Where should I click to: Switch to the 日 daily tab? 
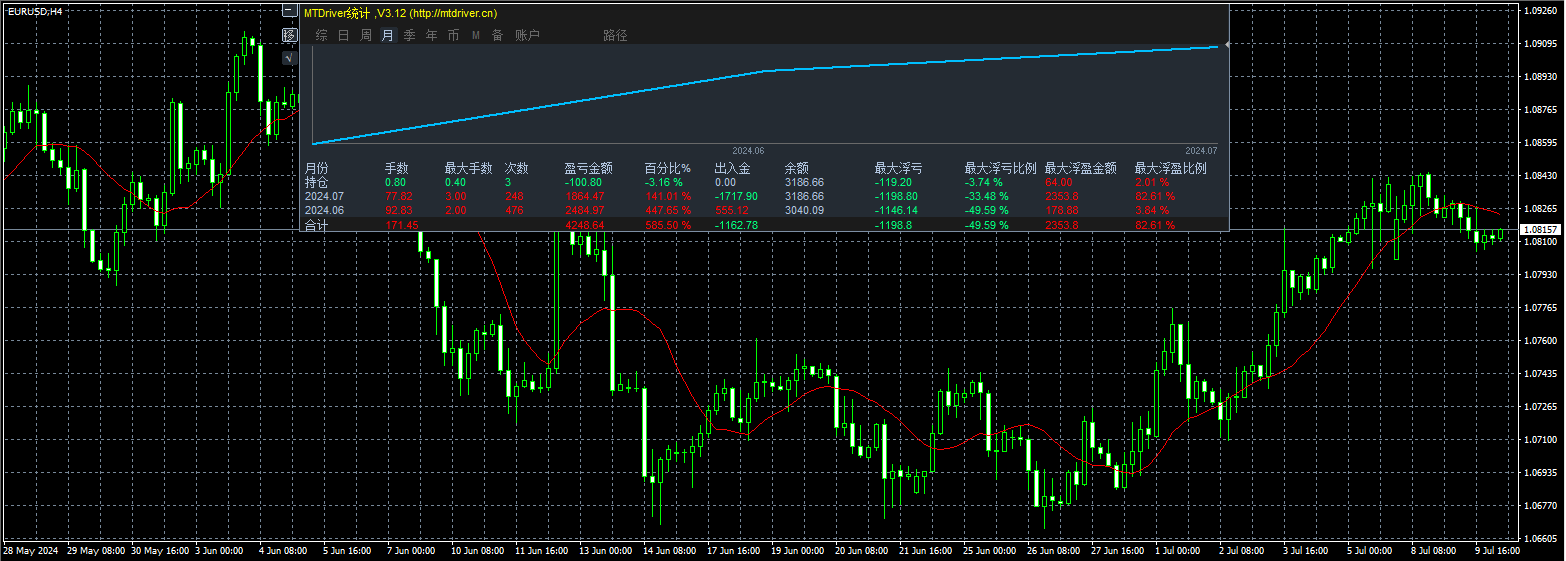343,35
